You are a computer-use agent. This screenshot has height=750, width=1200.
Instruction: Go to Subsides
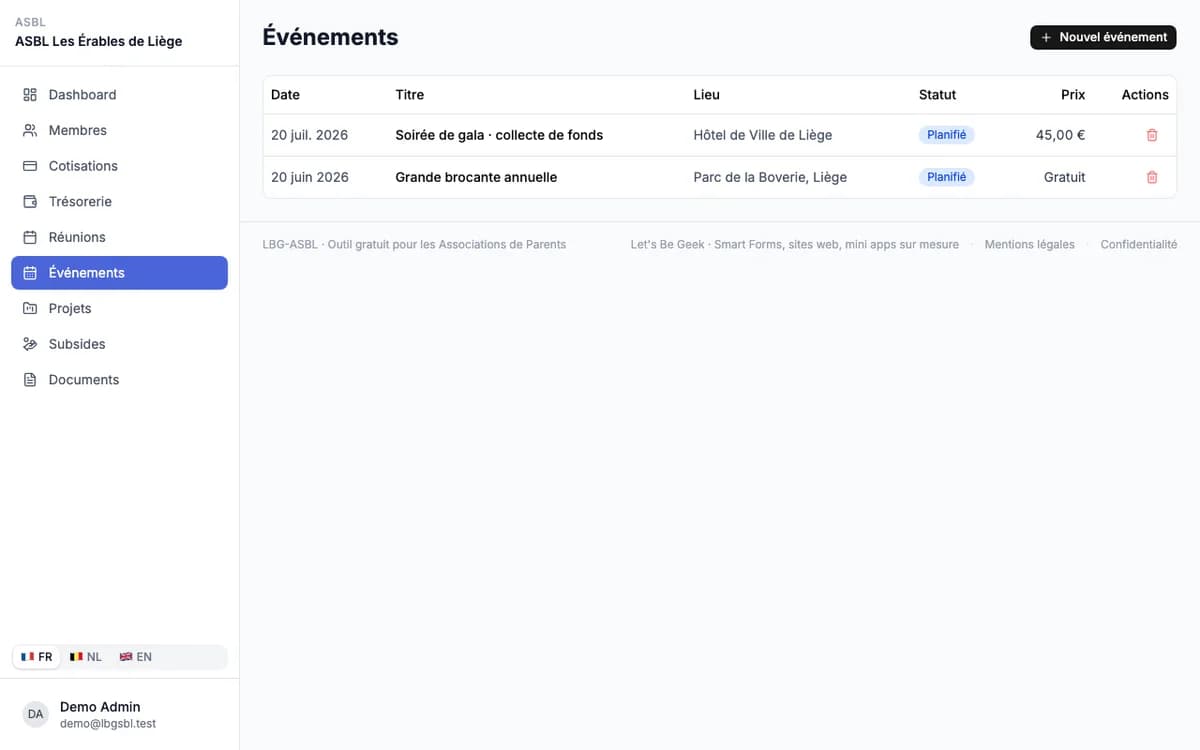[x=119, y=344]
